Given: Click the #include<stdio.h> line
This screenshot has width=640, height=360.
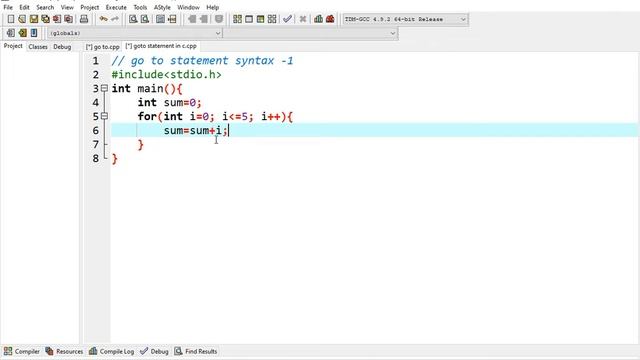Looking at the screenshot, I should pyautogui.click(x=167, y=75).
